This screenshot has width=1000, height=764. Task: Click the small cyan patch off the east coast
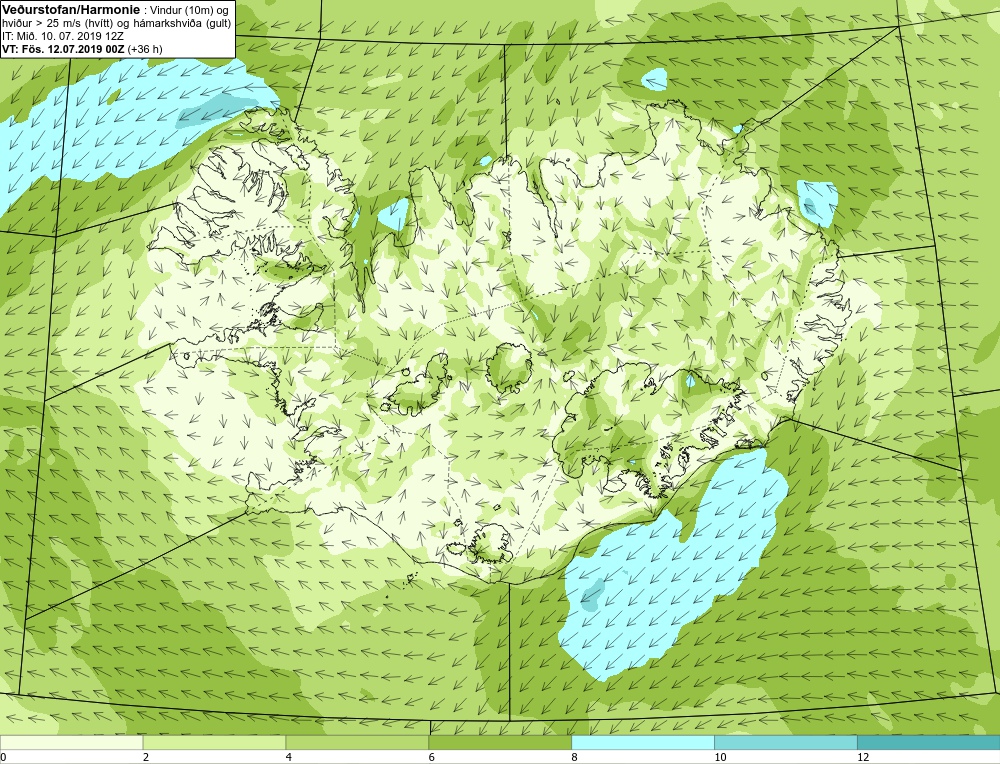818,203
